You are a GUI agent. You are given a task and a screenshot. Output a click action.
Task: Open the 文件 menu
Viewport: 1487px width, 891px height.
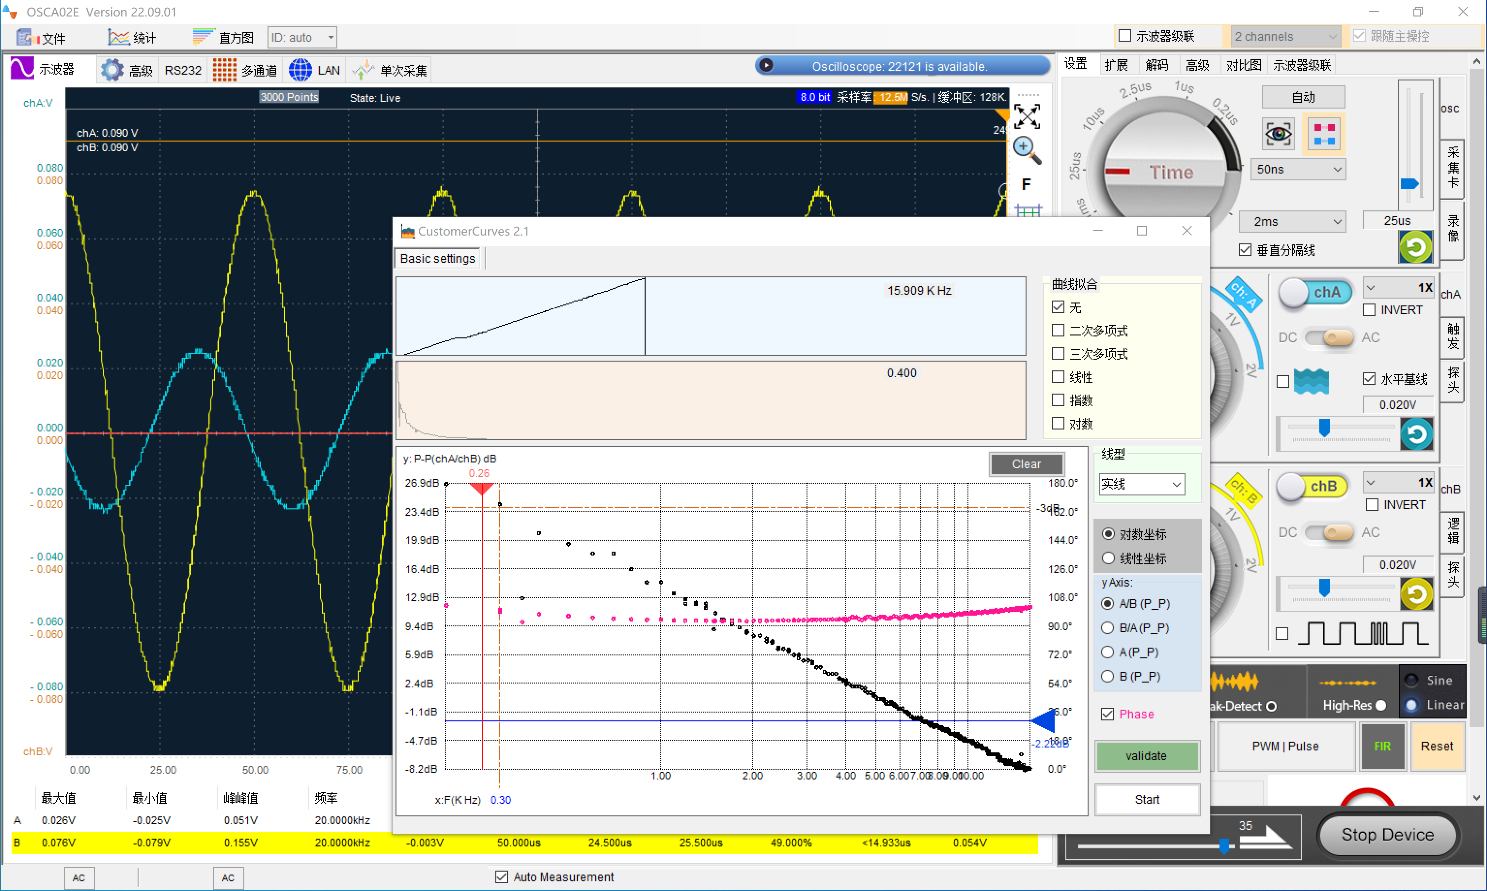pyautogui.click(x=42, y=38)
